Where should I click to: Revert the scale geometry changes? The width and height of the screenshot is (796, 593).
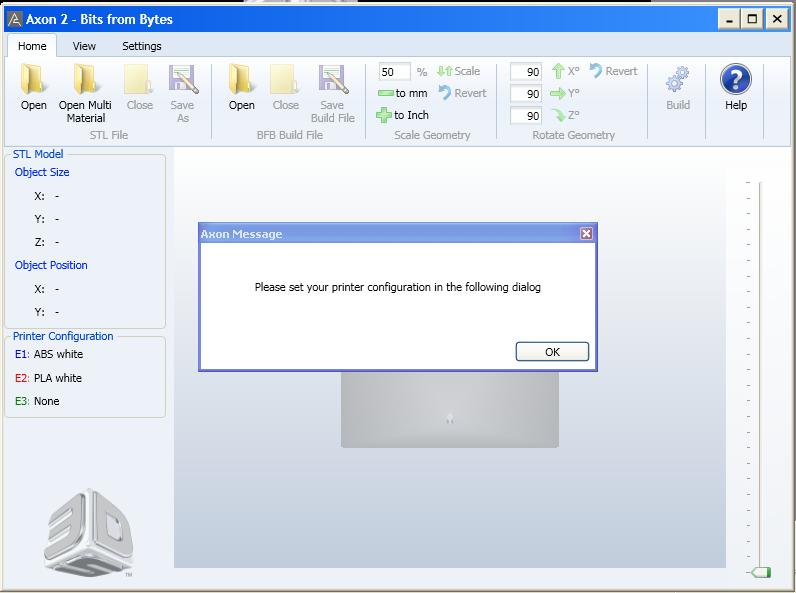tap(462, 93)
